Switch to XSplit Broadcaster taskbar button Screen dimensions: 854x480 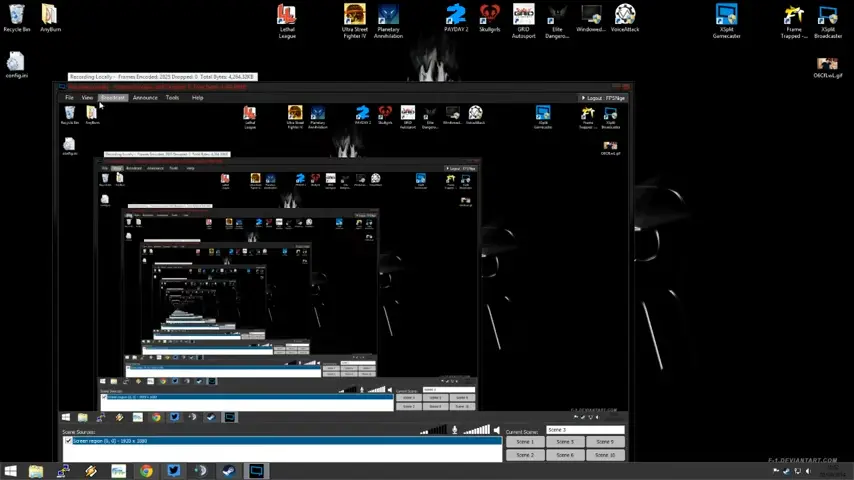tap(257, 471)
